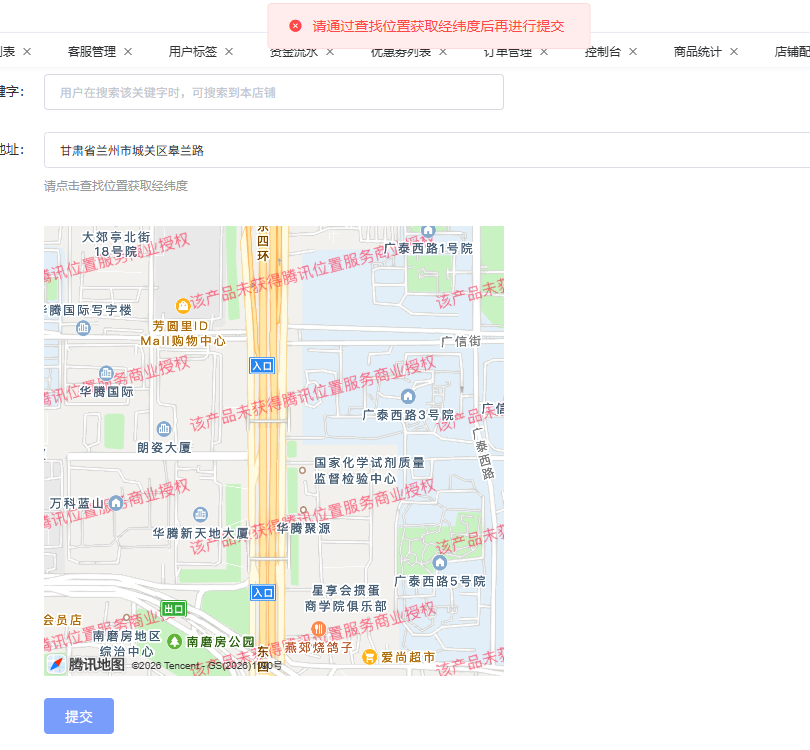The image size is (810, 750).
Task: Select the 燕郊烧鸽子 restaurant icon
Action: (x=319, y=629)
